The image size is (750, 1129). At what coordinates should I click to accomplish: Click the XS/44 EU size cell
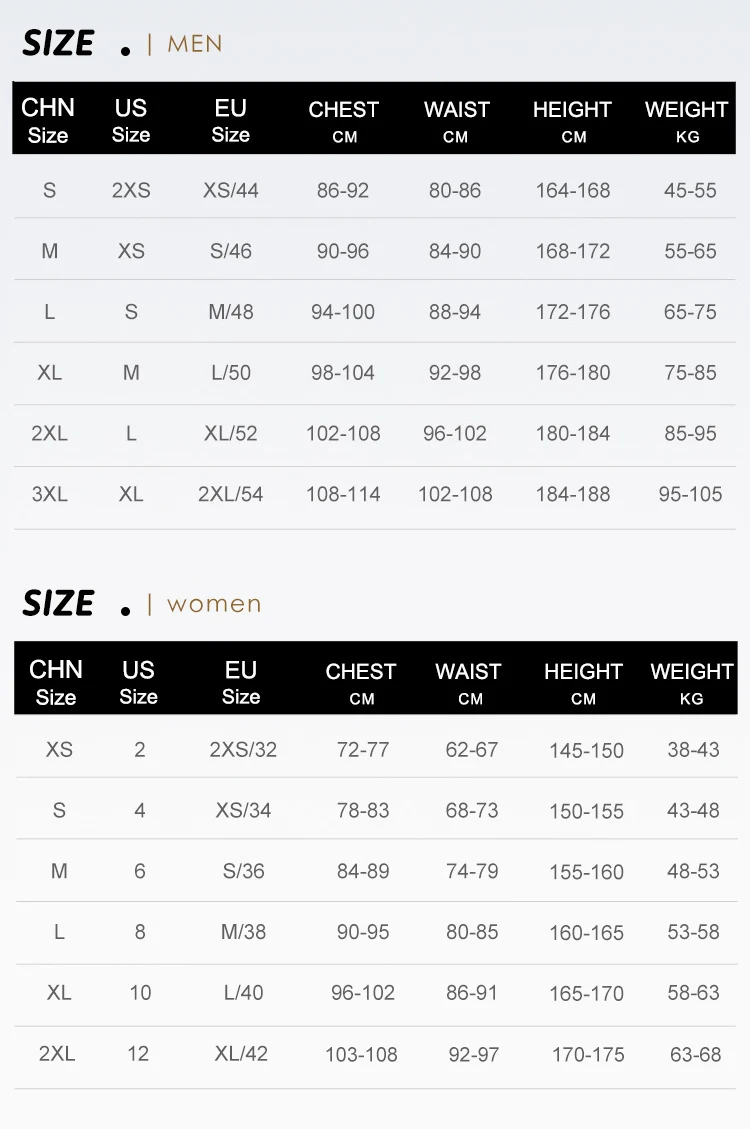tap(231, 190)
